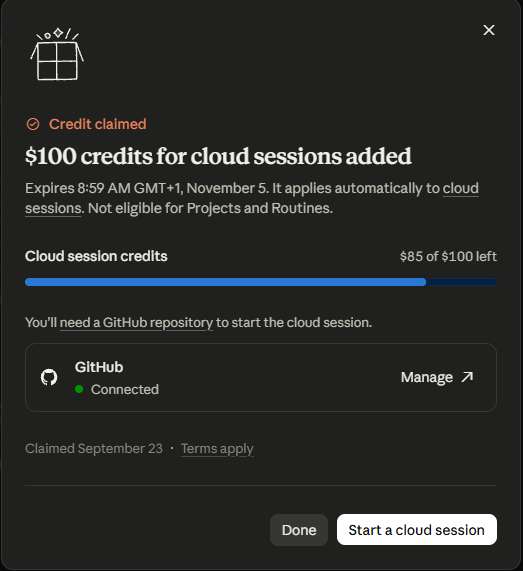Click the GitHub octocat logo
523x571 pixels.
click(49, 377)
